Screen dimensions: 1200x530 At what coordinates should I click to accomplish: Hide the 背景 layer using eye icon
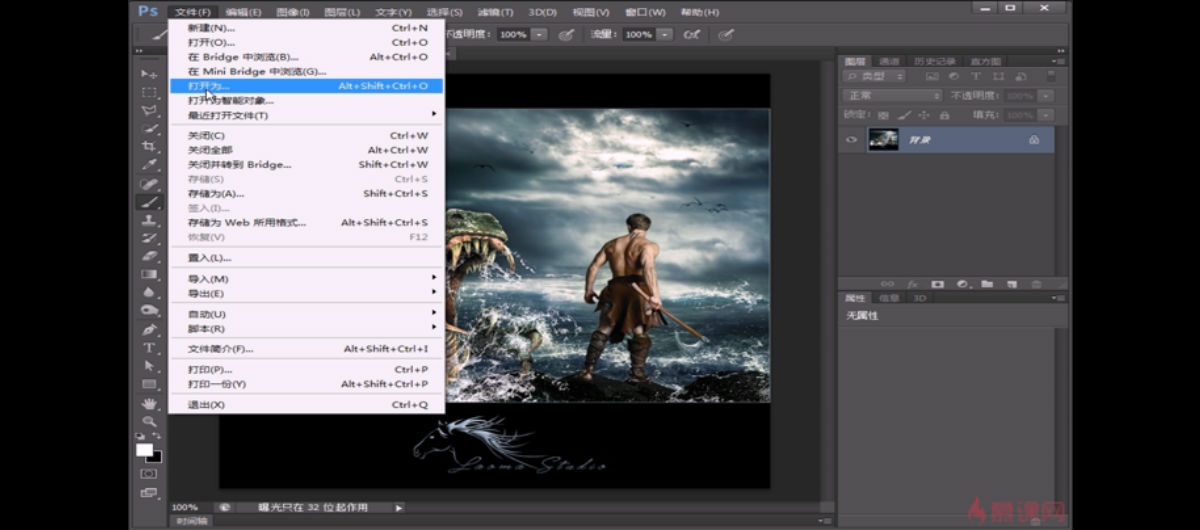(852, 140)
